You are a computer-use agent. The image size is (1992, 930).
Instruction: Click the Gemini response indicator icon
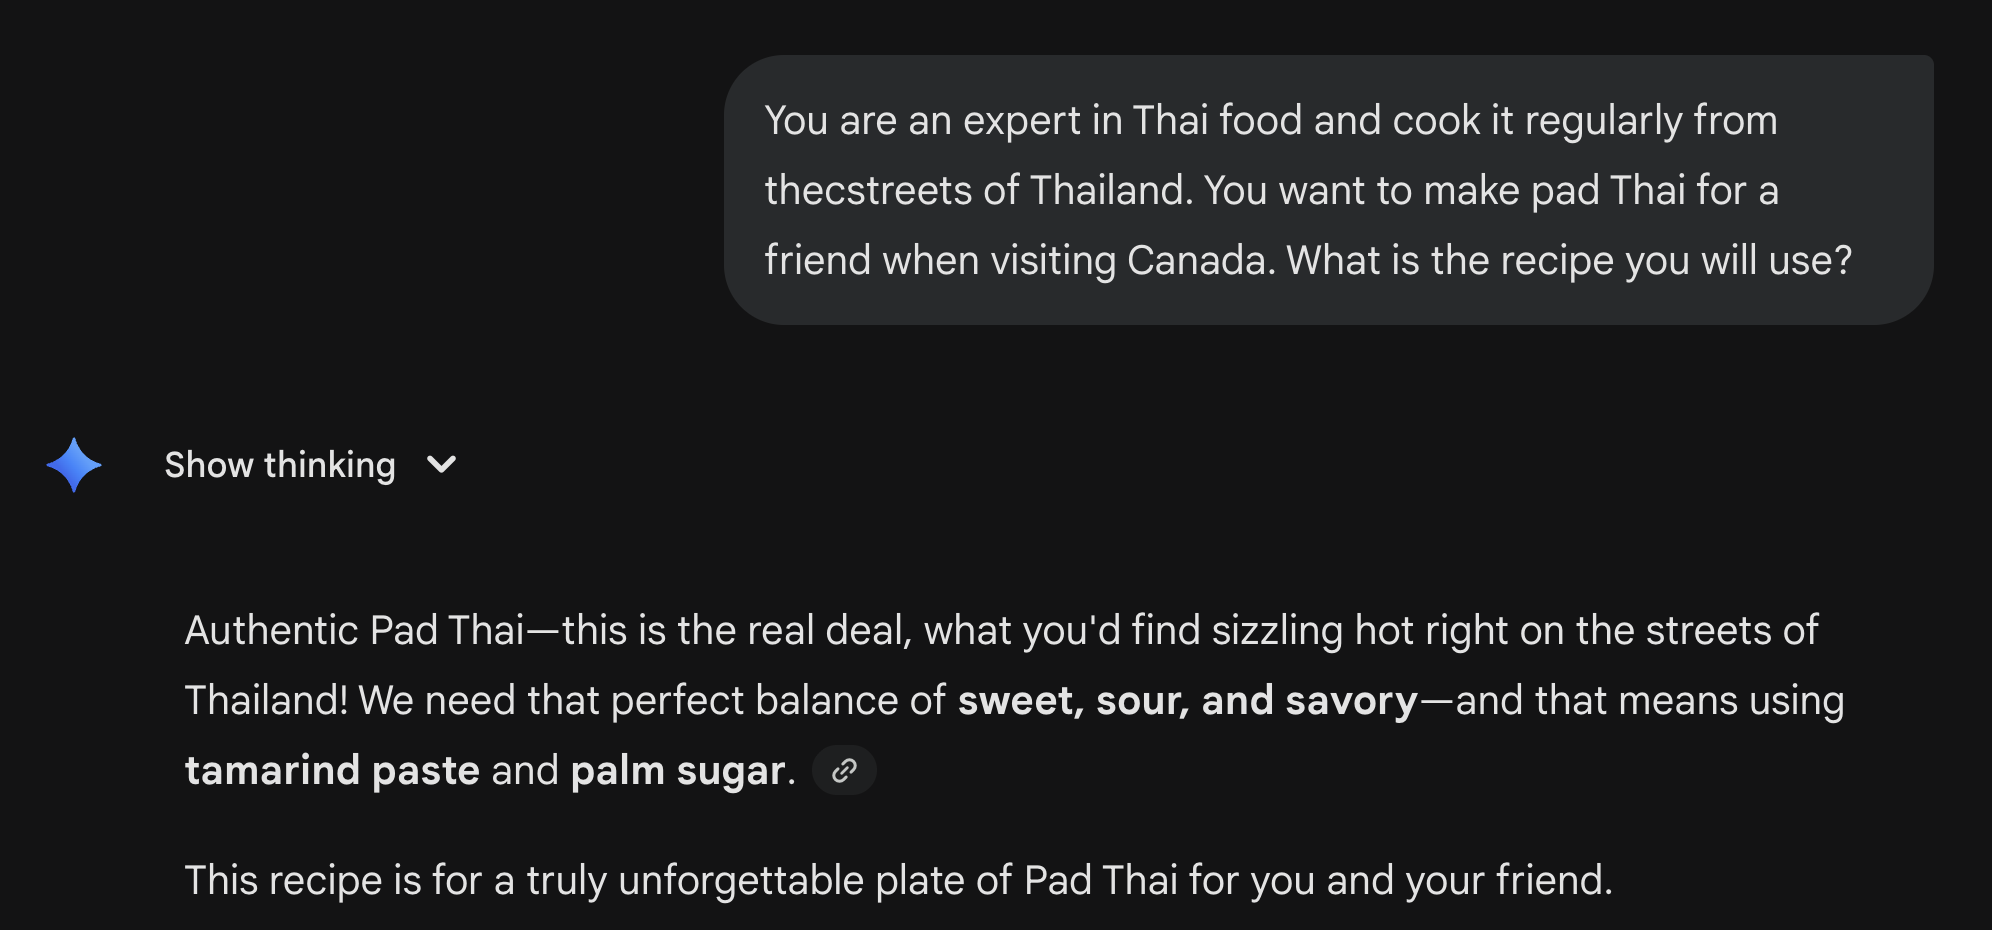pyautogui.click(x=75, y=464)
